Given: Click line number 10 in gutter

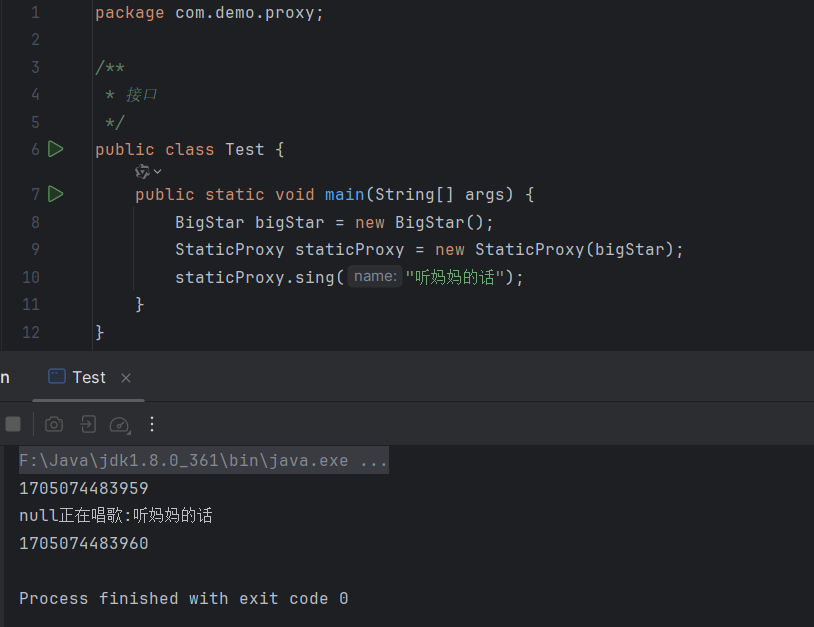Looking at the screenshot, I should pyautogui.click(x=31, y=277).
